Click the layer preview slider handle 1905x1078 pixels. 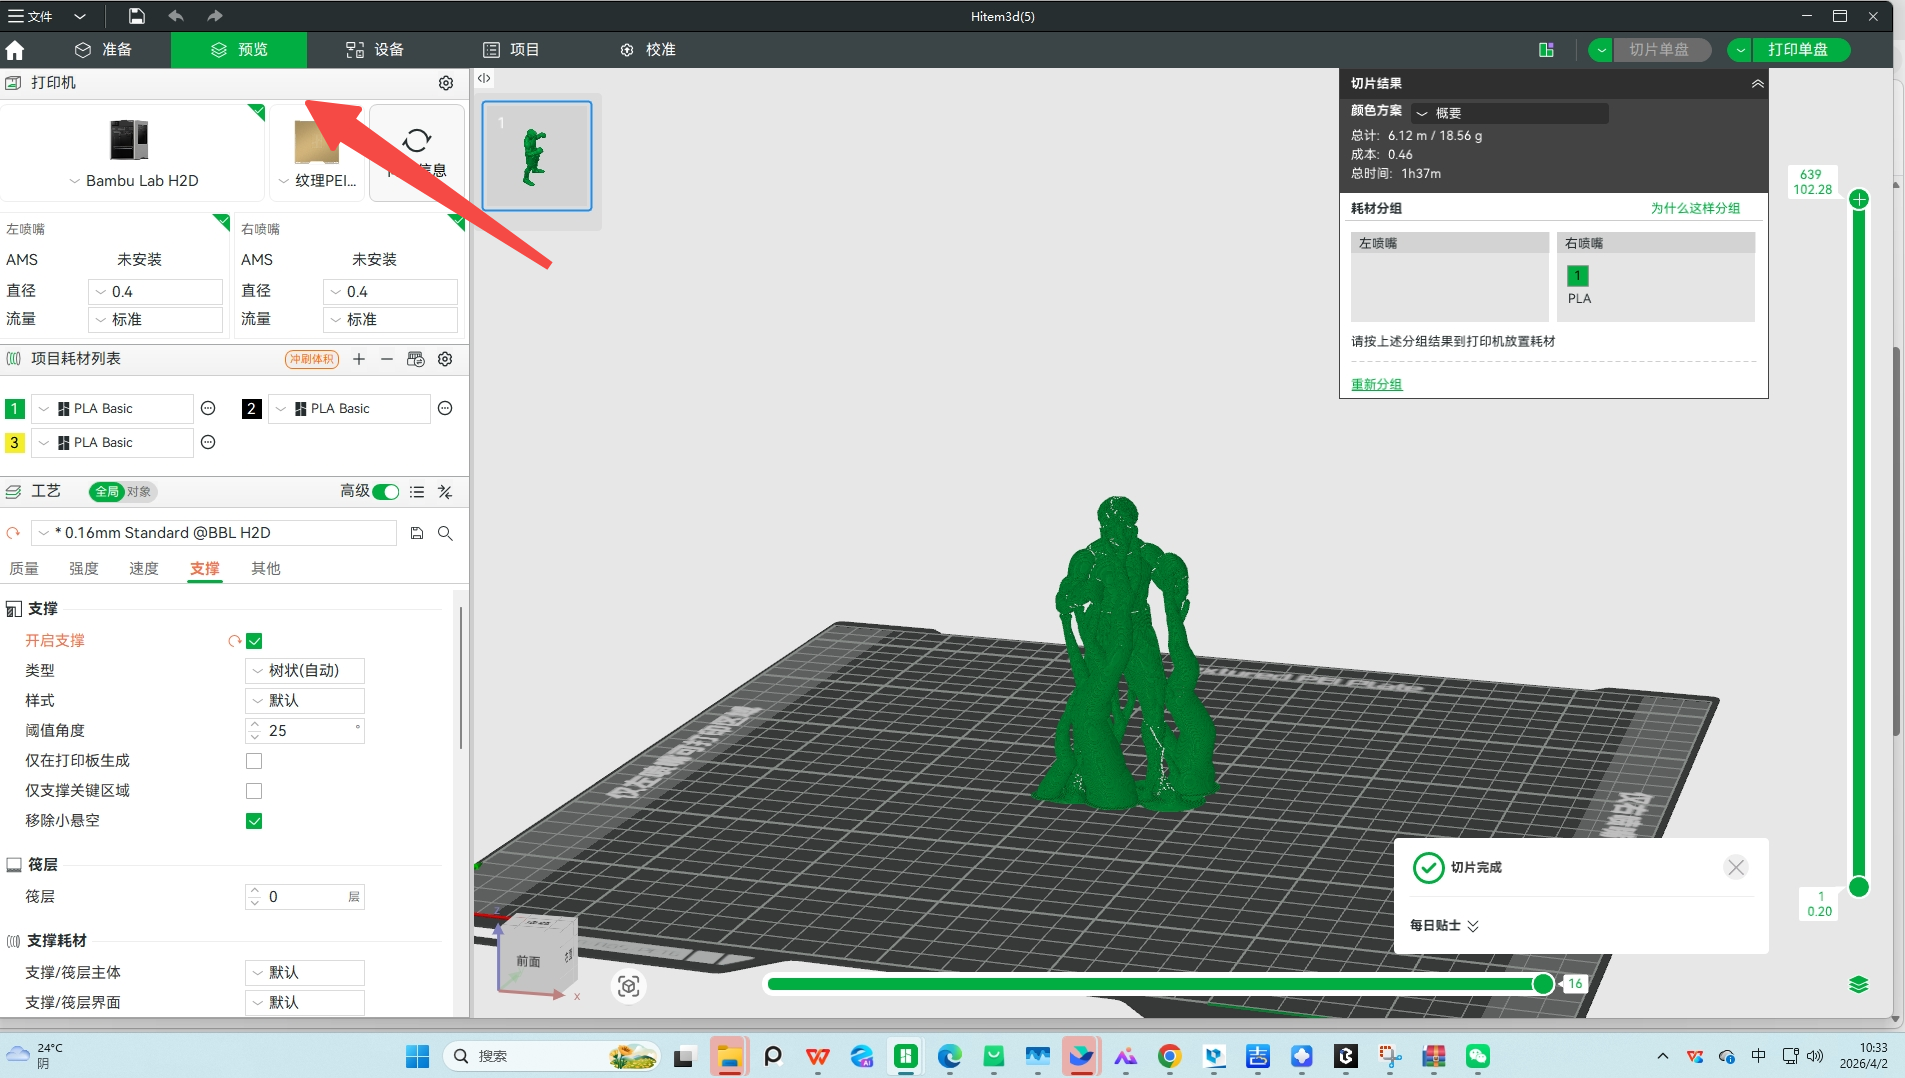click(x=1543, y=984)
